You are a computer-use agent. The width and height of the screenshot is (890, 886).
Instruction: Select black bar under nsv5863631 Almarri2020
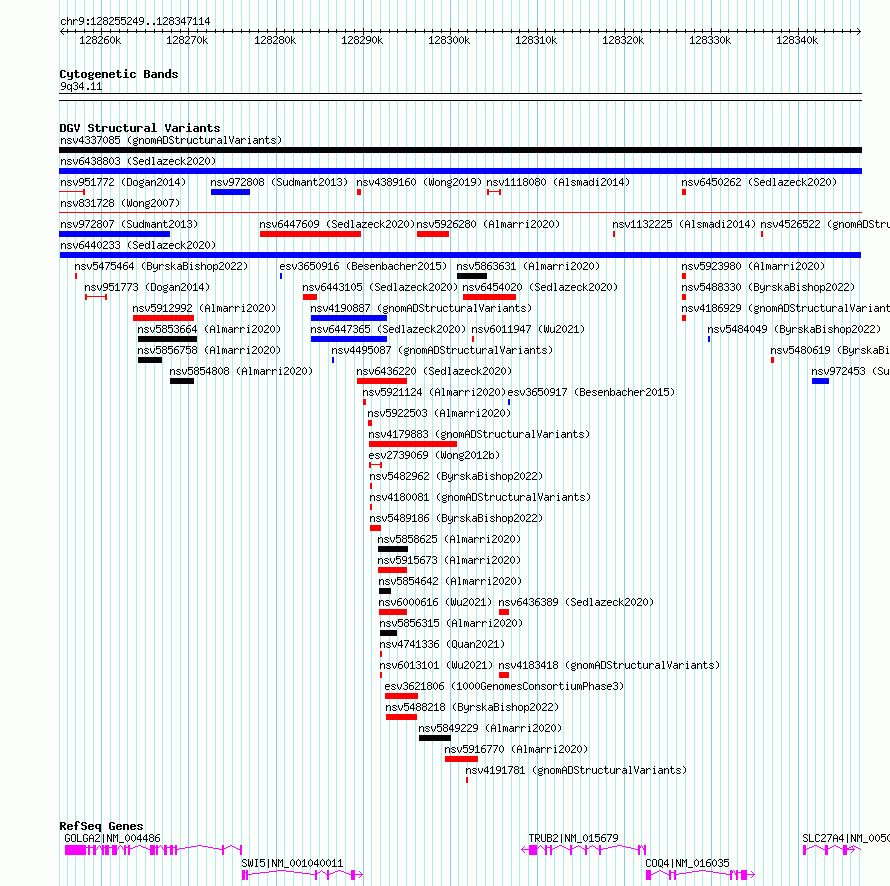[x=472, y=276]
